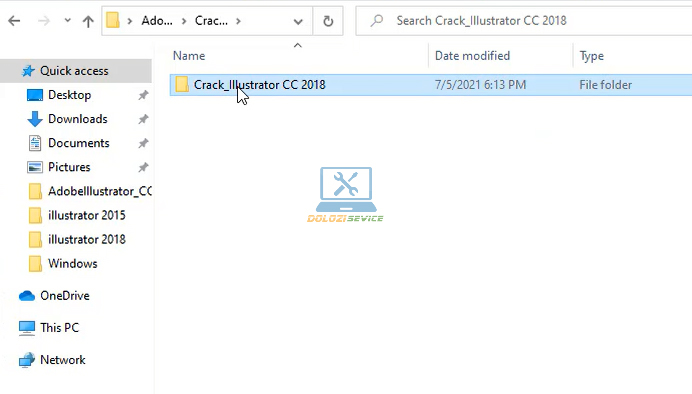
Task: Select the Crac... breadcrumb segment
Action: 211,21
